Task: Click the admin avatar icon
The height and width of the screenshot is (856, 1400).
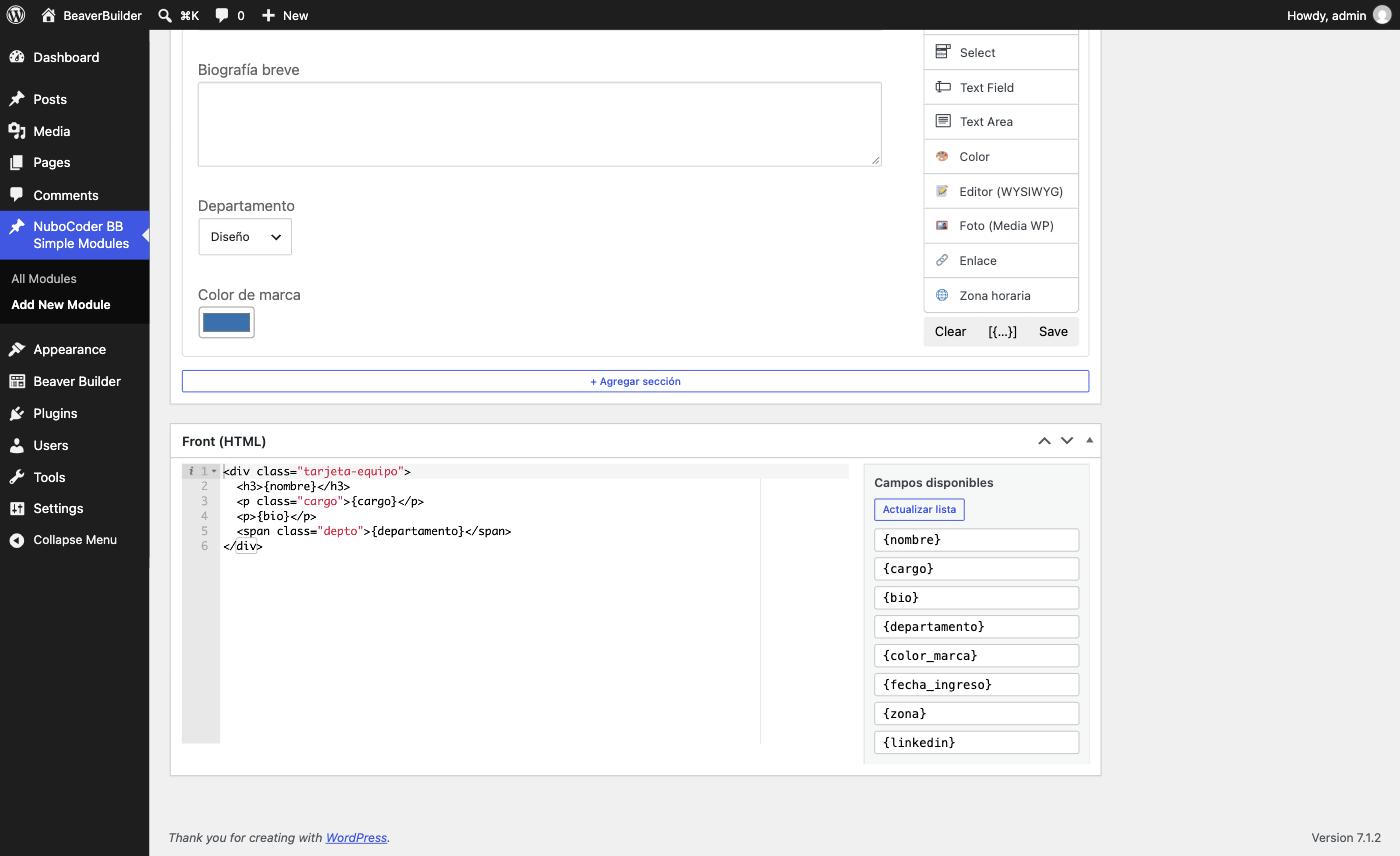Action: [x=1382, y=15]
